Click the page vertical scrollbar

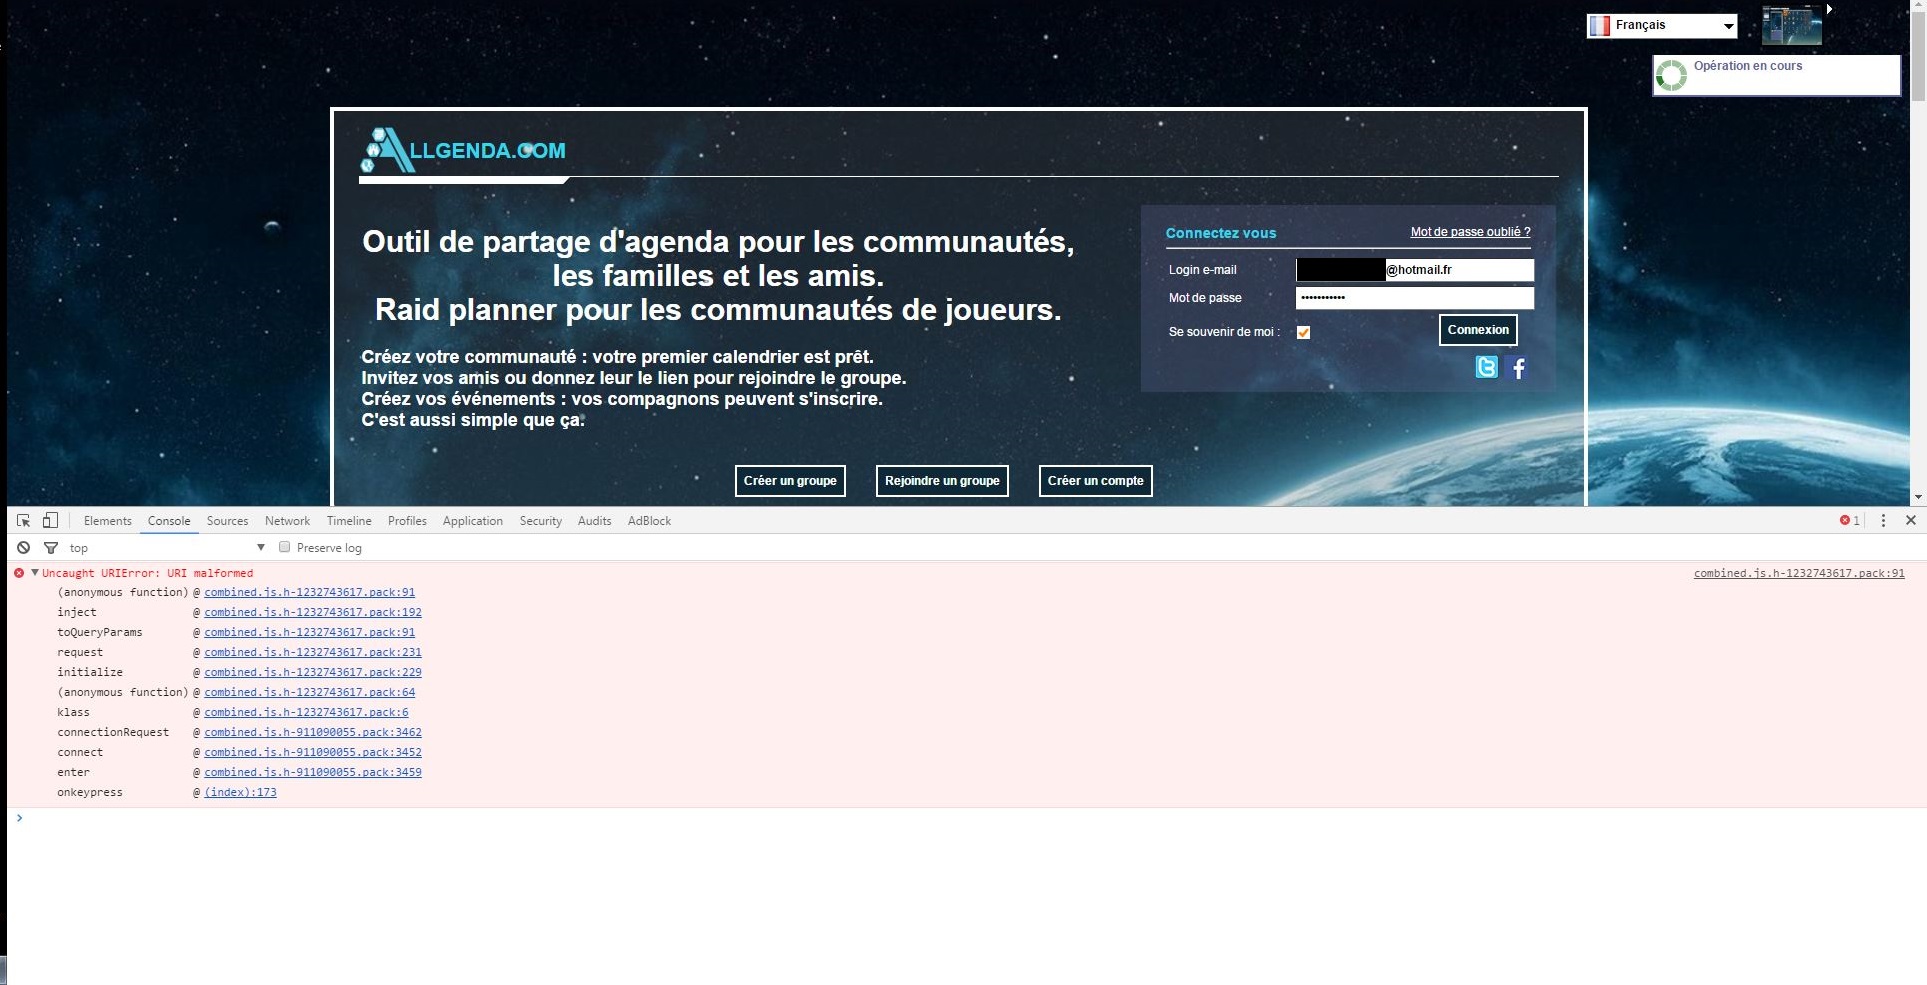(x=1918, y=252)
